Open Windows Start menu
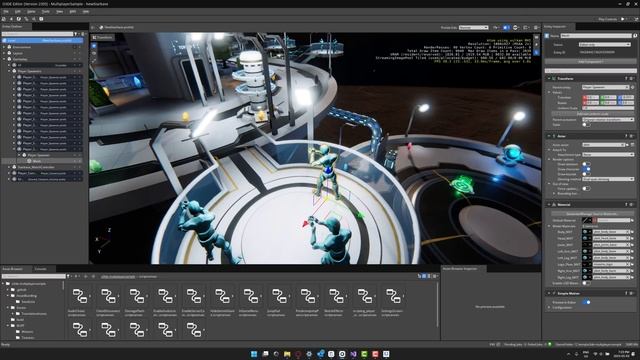The image size is (640, 360). 254,354
